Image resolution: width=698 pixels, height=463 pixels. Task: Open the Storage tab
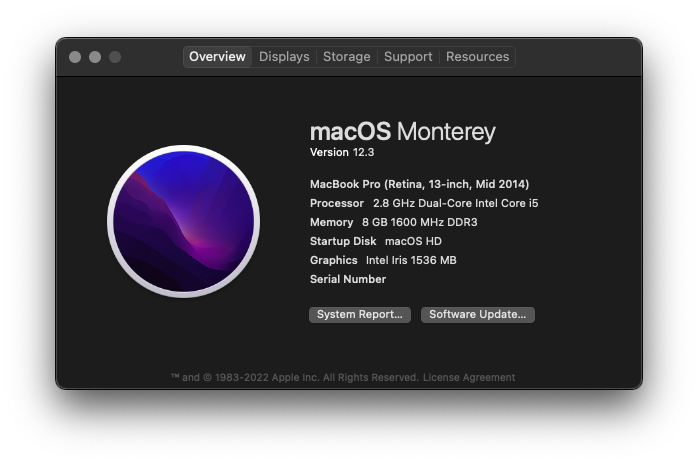point(347,57)
